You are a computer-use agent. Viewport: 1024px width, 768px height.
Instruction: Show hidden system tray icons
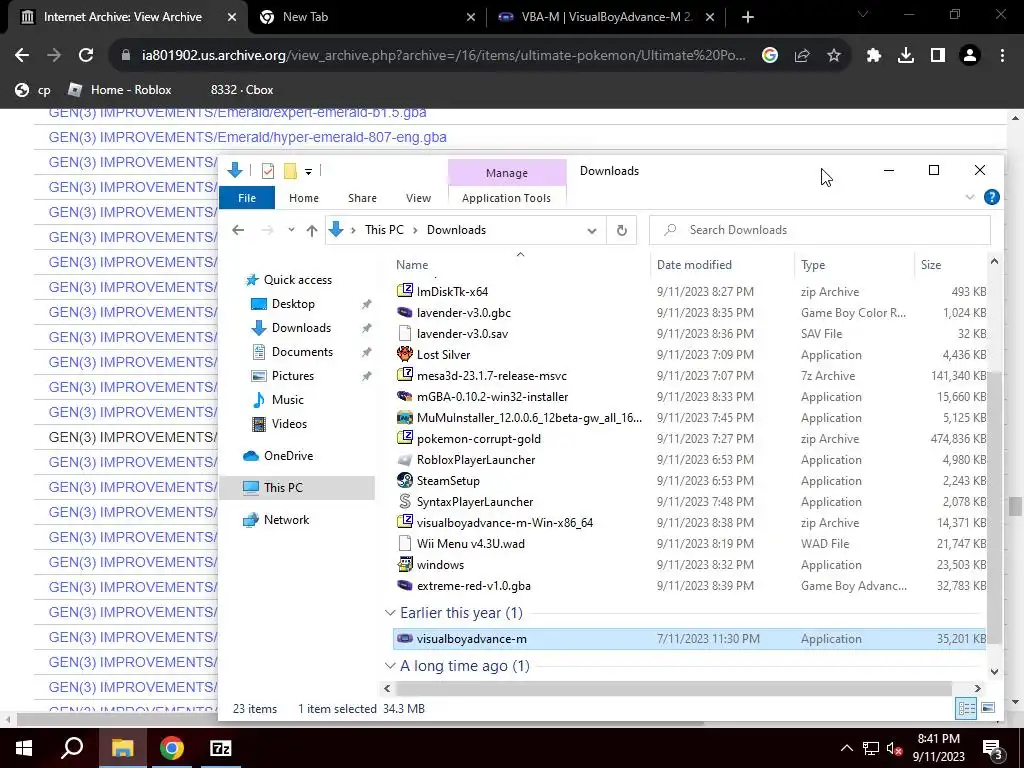846,748
